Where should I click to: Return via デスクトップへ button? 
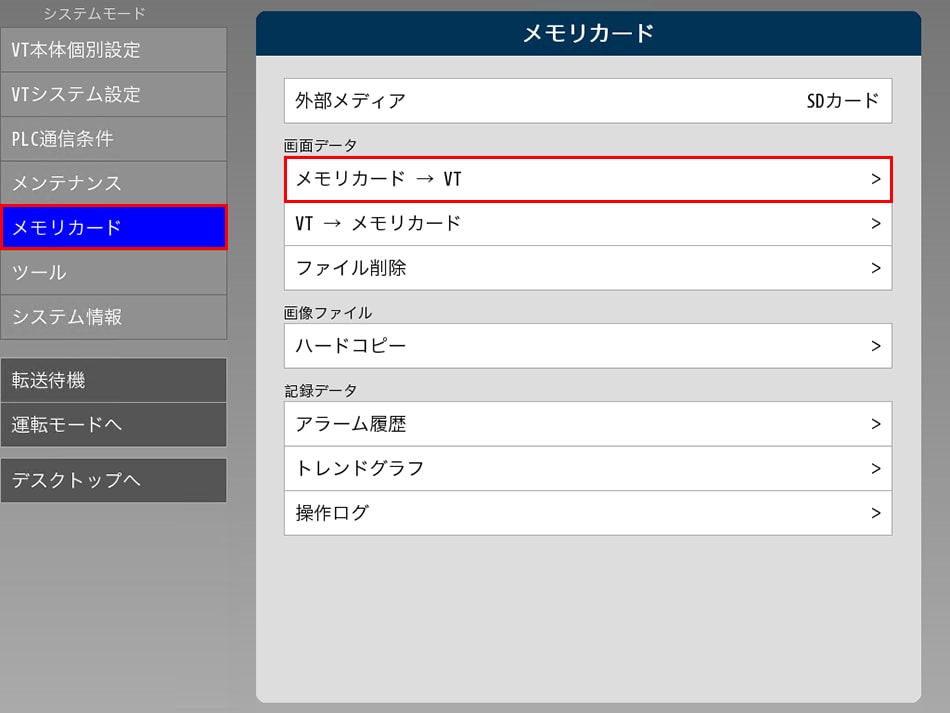pos(113,480)
